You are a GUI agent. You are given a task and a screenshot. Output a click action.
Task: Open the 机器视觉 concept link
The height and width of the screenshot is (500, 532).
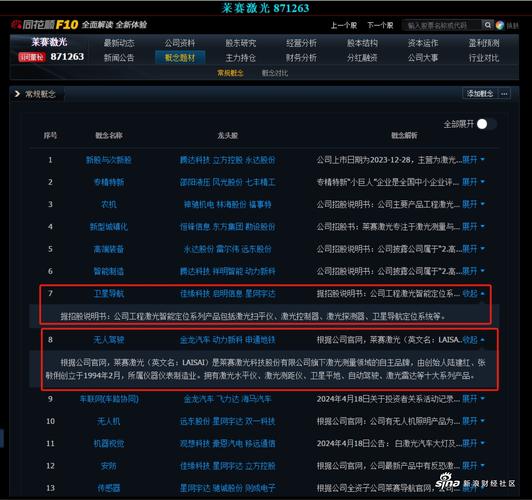tap(109, 443)
